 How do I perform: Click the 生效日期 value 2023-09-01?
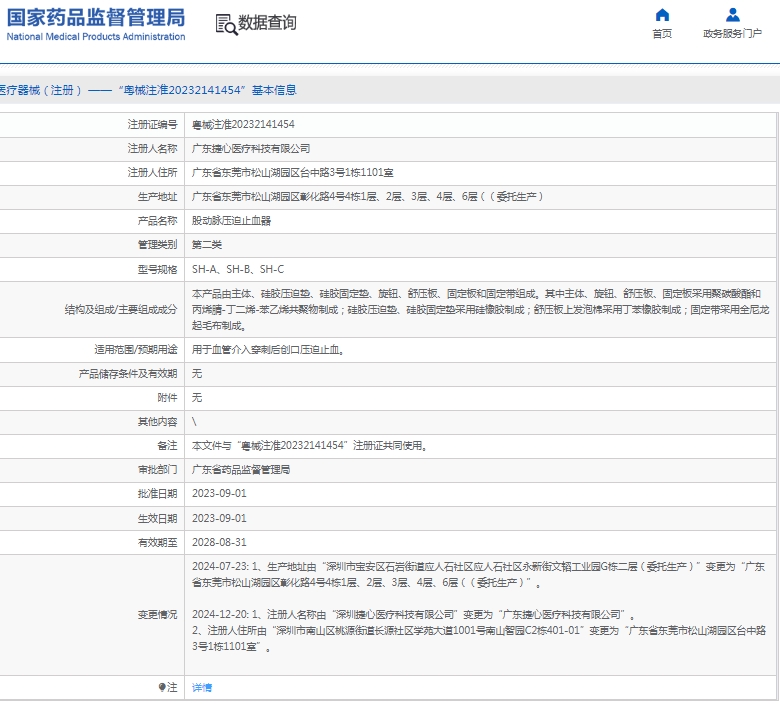pos(219,518)
